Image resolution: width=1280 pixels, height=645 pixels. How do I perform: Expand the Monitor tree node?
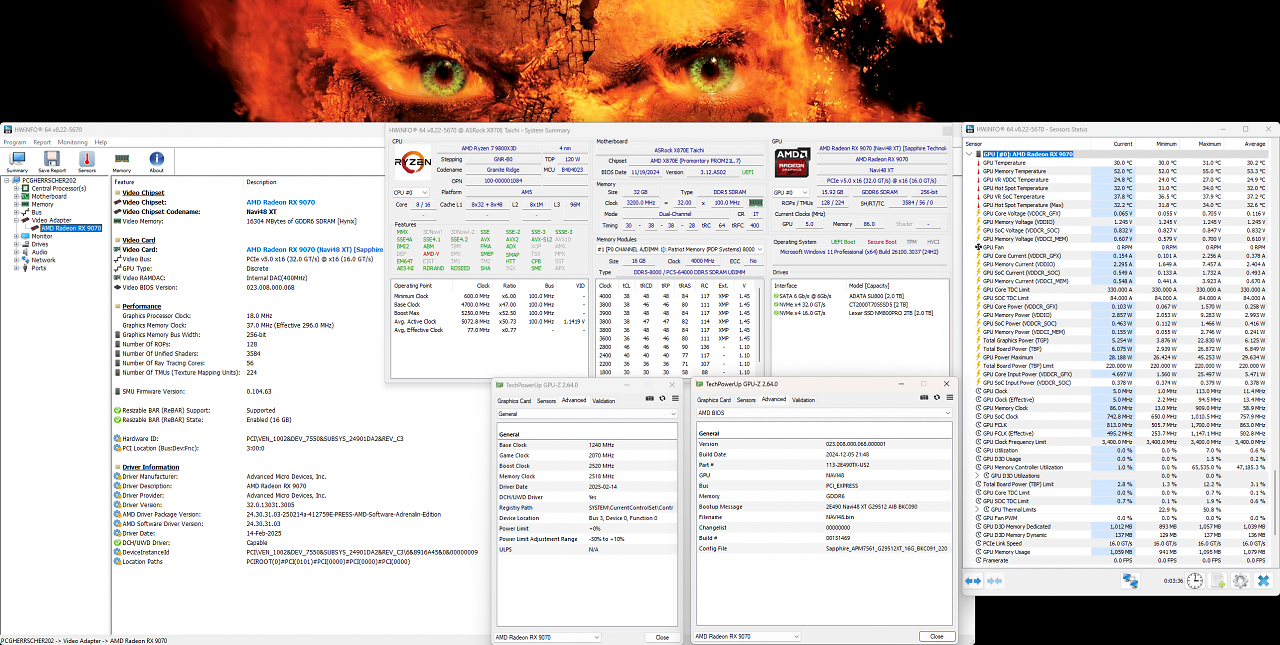[x=16, y=236]
